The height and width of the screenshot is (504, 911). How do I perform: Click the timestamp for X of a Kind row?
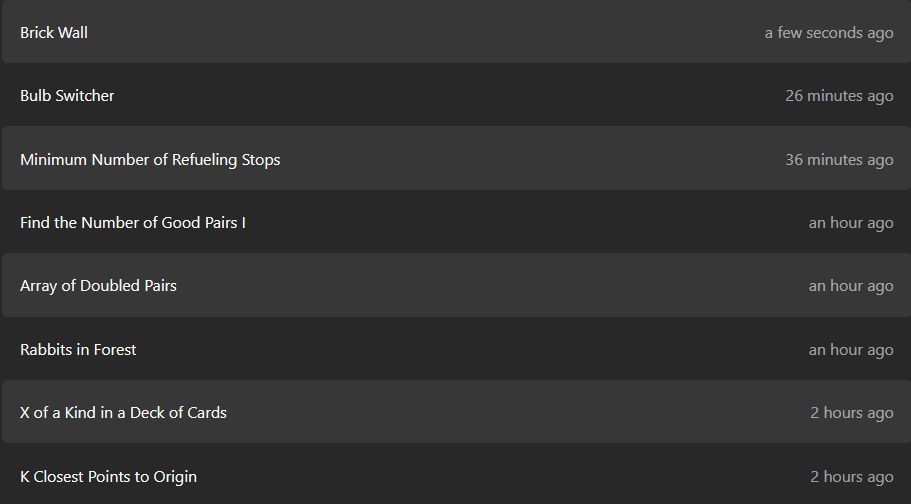pos(852,413)
